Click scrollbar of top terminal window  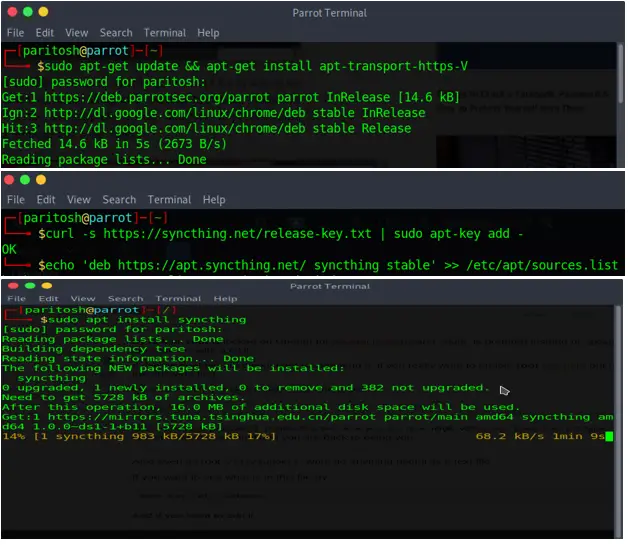pos(621,73)
